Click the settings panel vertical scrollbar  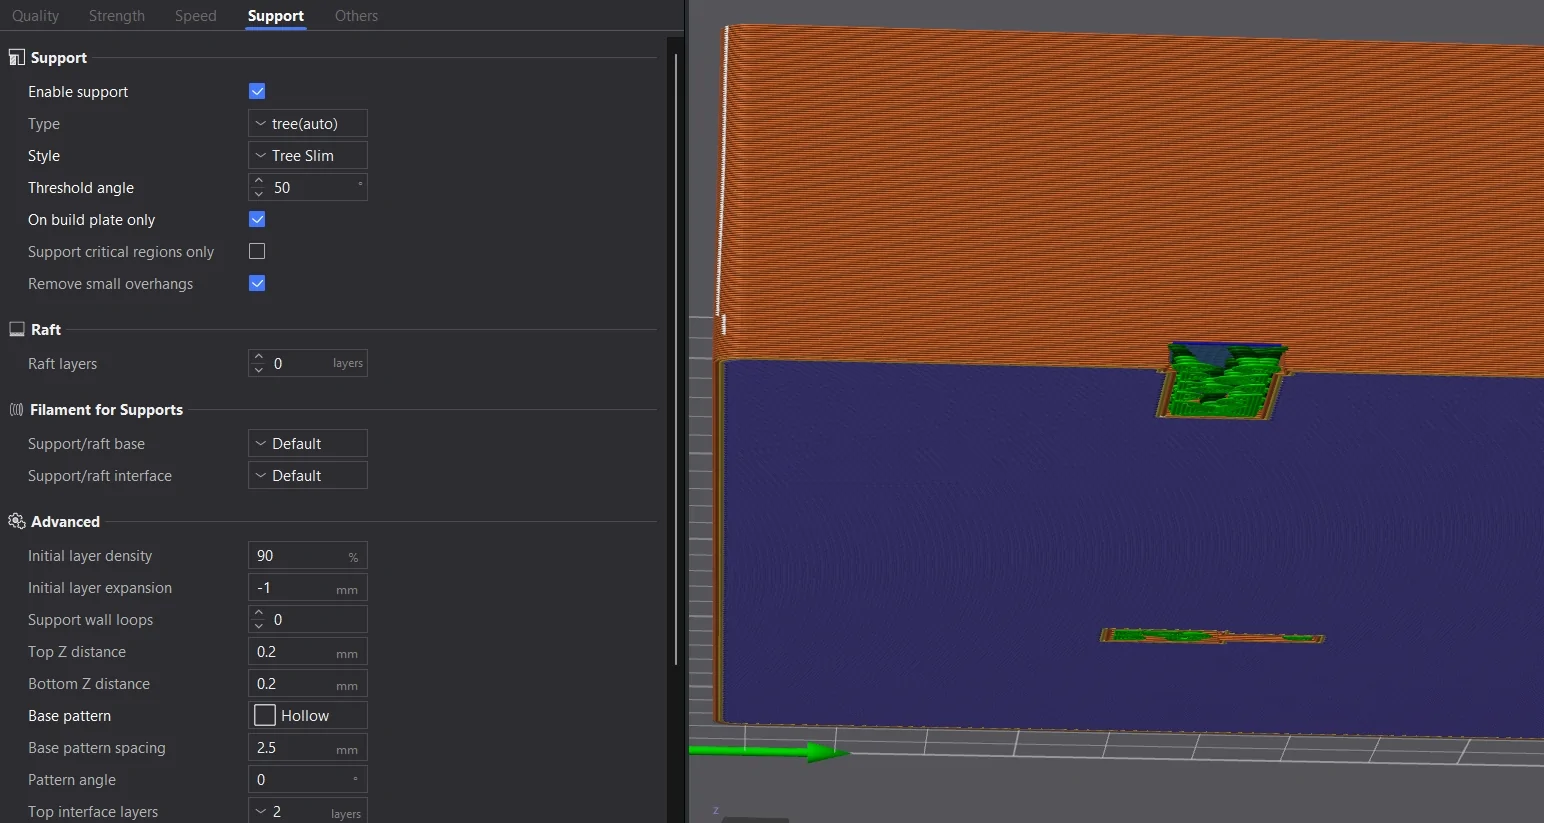pyautogui.click(x=677, y=360)
